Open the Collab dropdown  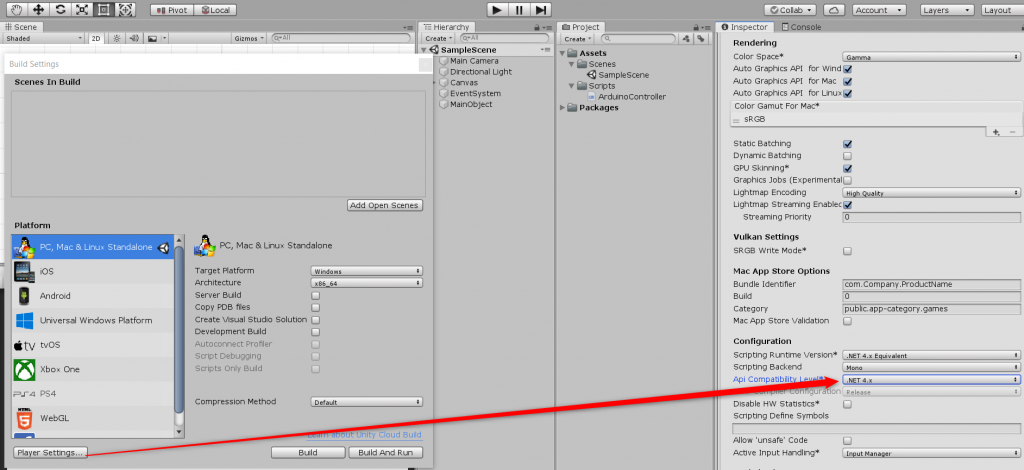point(791,10)
